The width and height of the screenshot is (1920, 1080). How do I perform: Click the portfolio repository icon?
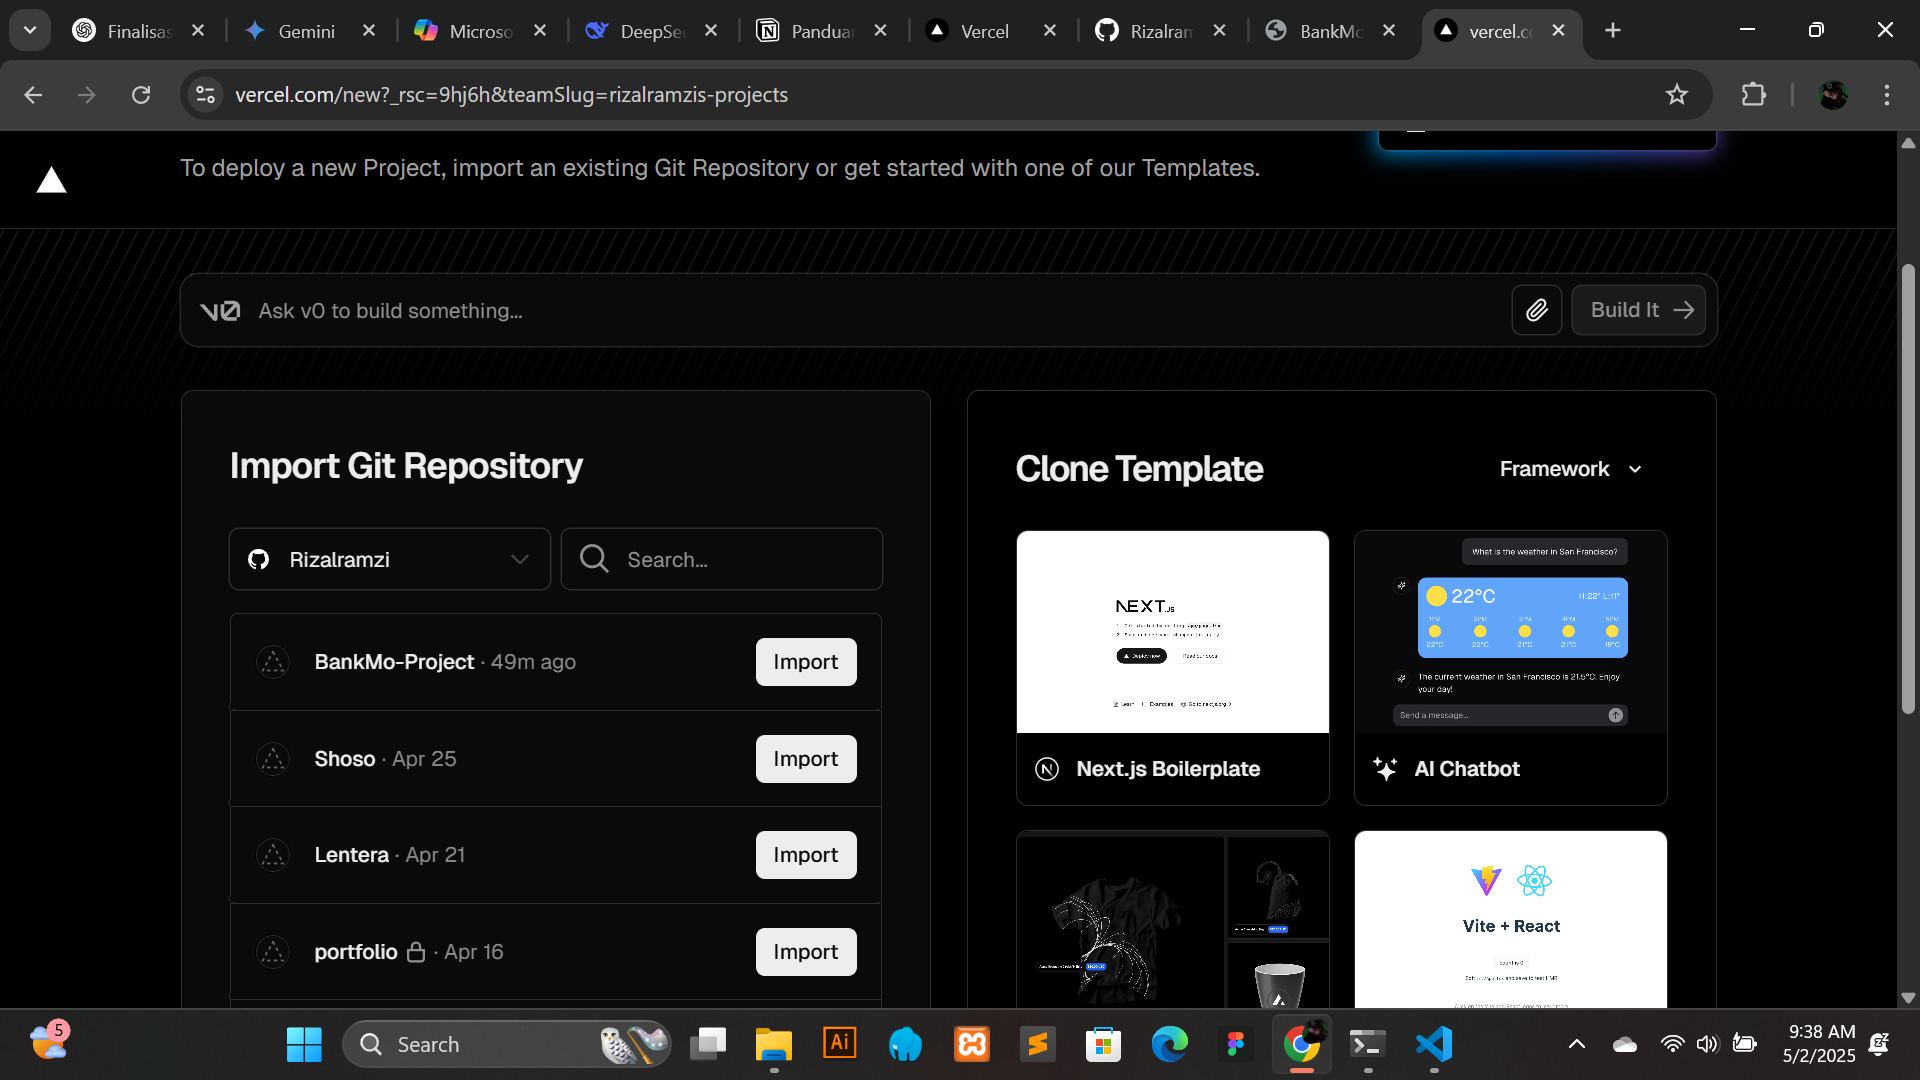[x=273, y=952]
